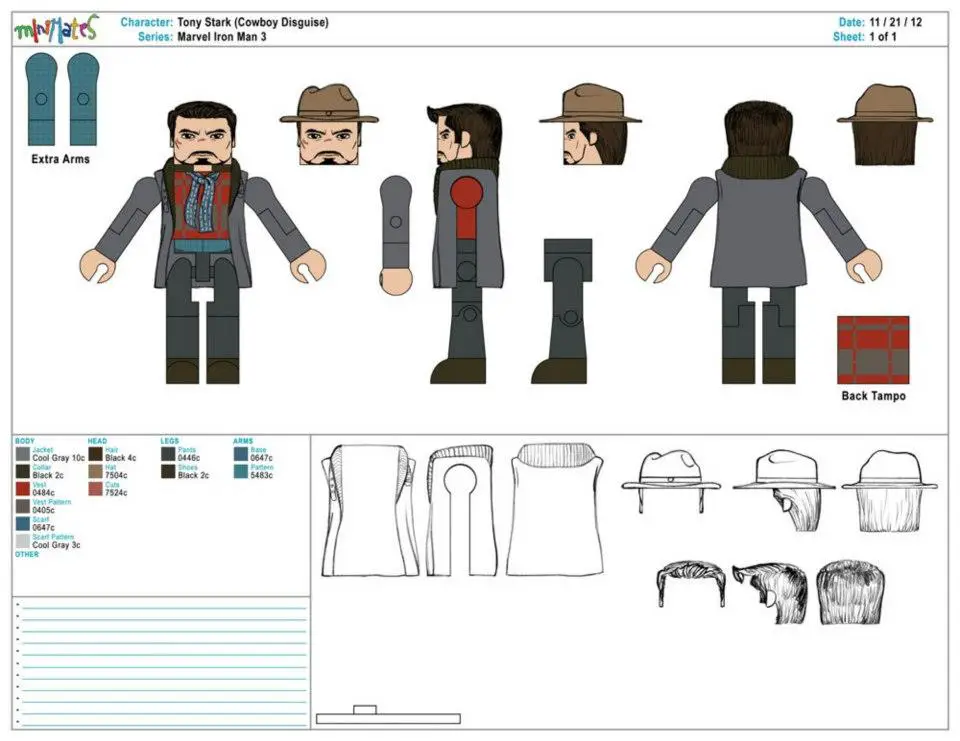Click the back view of hat with hair
The height and width of the screenshot is (741, 960).
(x=884, y=125)
